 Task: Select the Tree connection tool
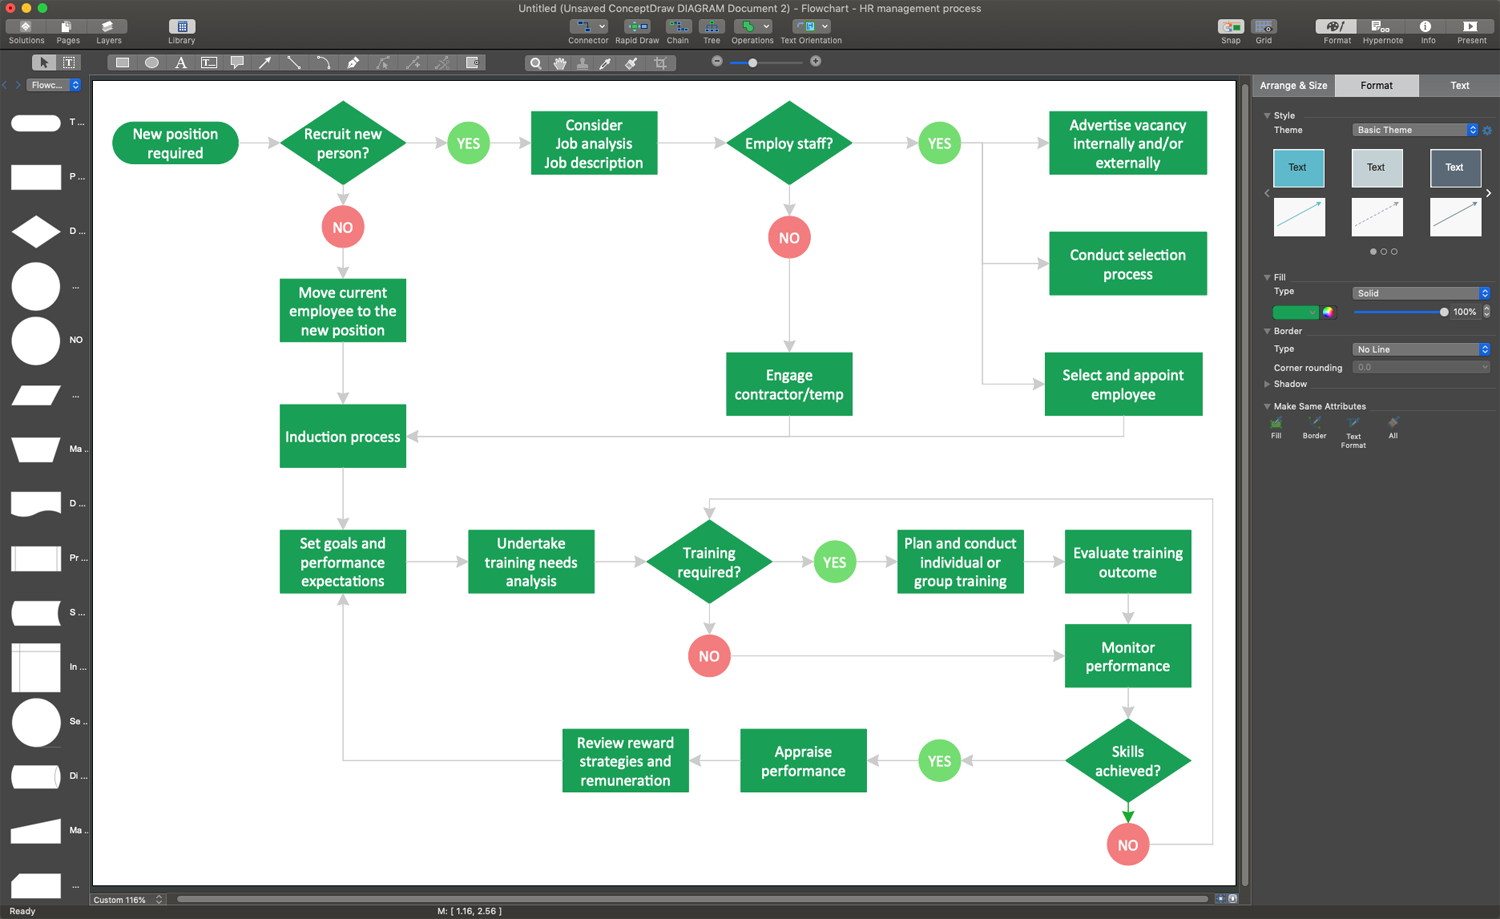[712, 32]
